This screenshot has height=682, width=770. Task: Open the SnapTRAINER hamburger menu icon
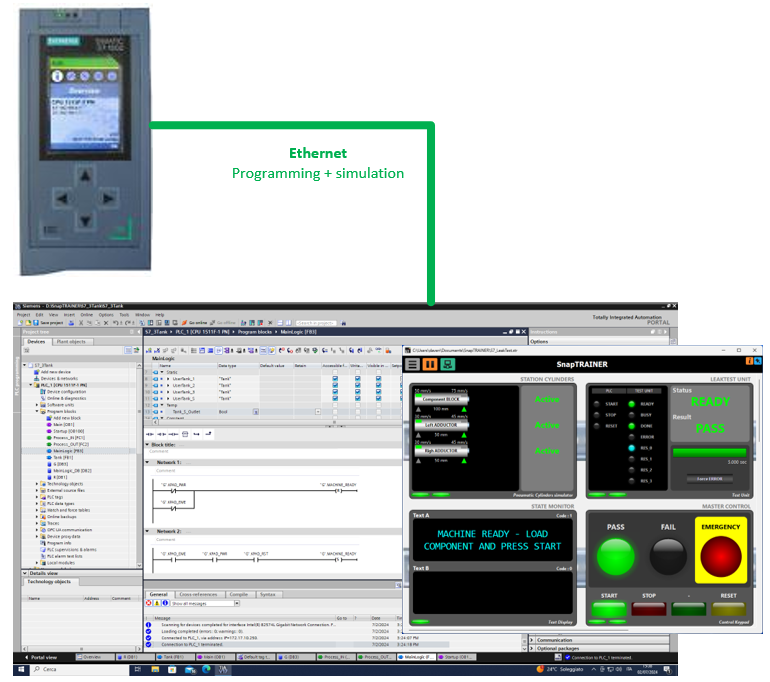412,364
